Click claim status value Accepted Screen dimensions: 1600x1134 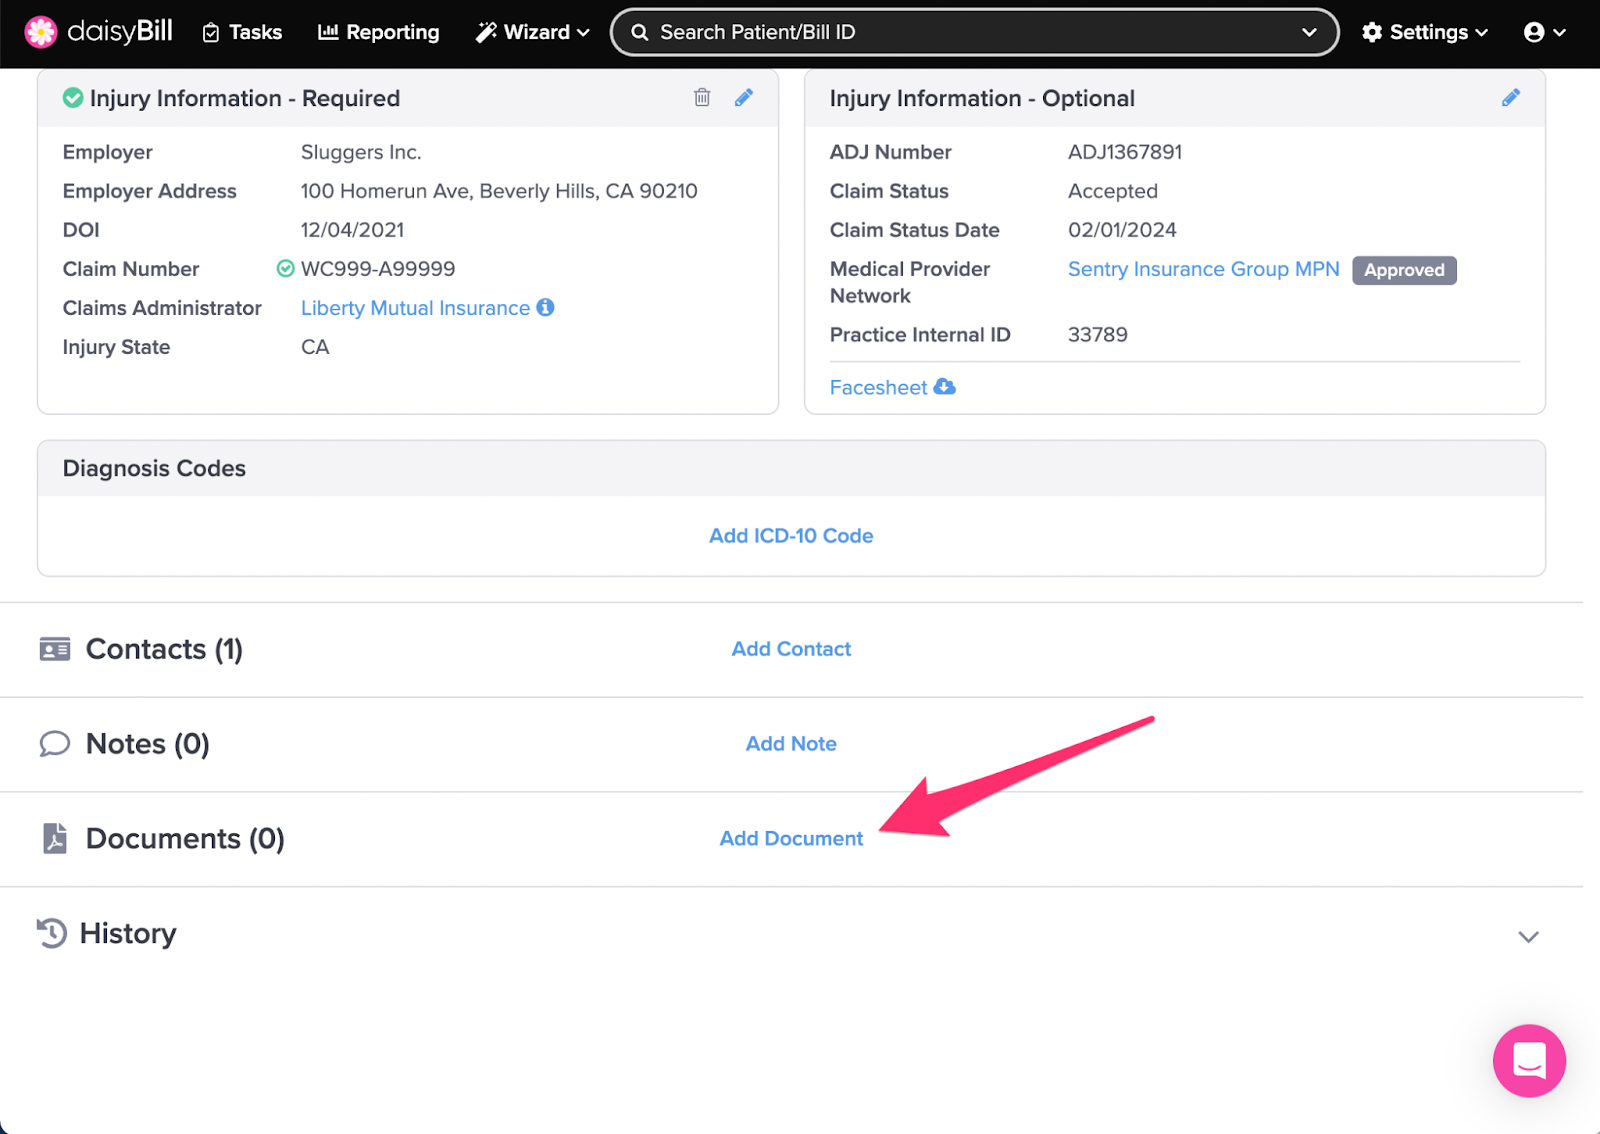1113,191
